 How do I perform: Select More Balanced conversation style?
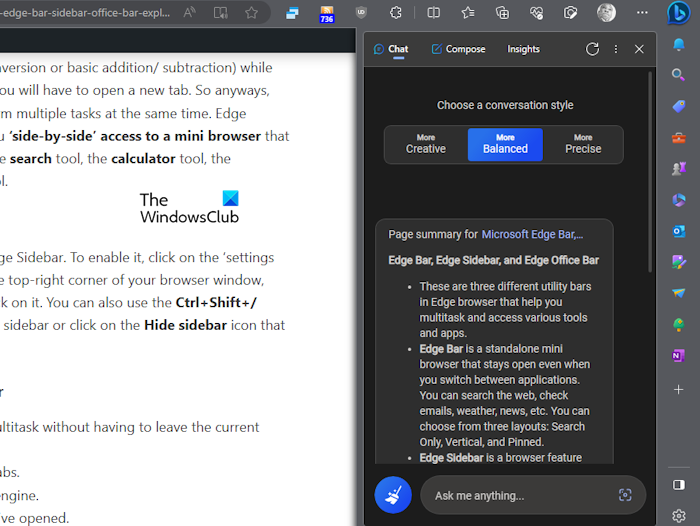505,145
